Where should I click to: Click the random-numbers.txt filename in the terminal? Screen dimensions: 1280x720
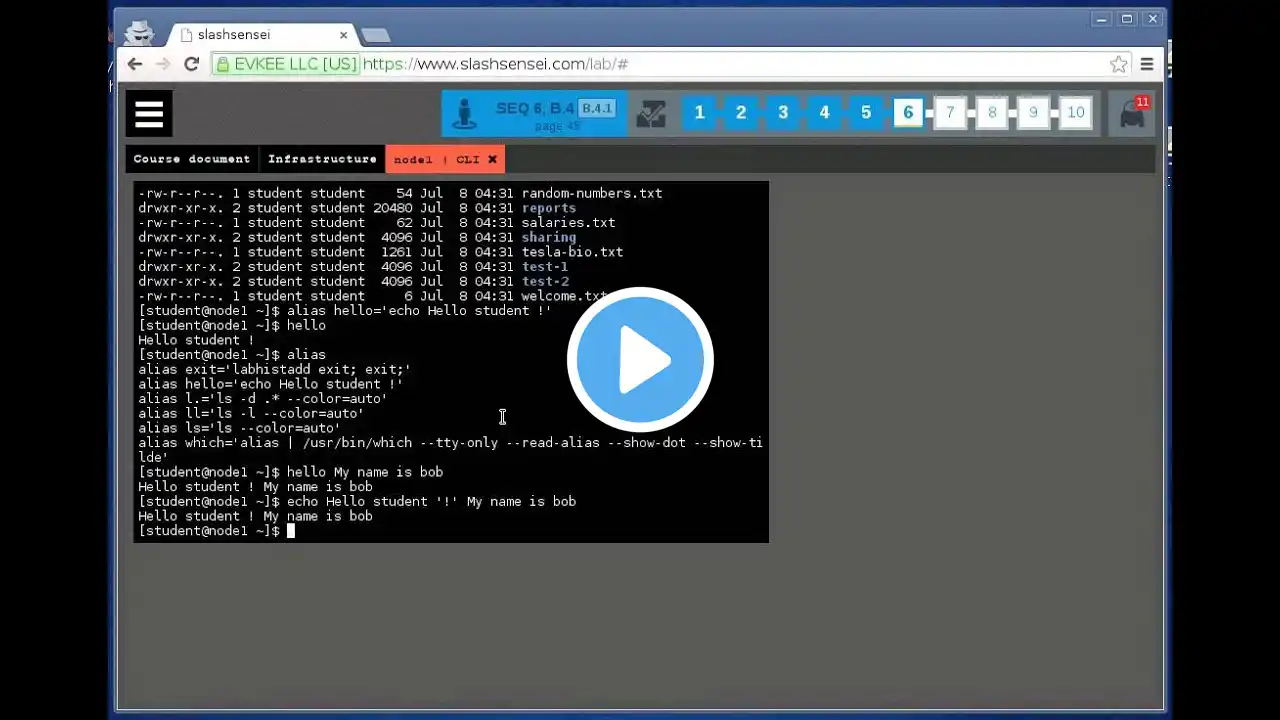pos(592,193)
